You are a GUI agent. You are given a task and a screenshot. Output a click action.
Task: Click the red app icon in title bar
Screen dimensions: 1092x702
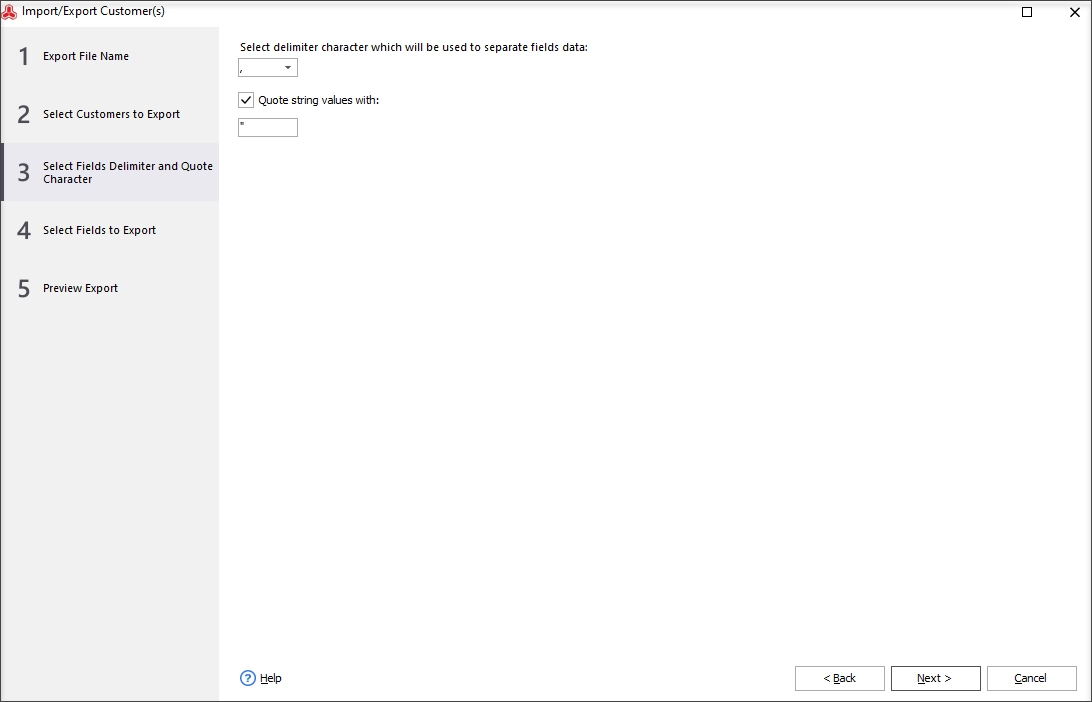tap(10, 12)
